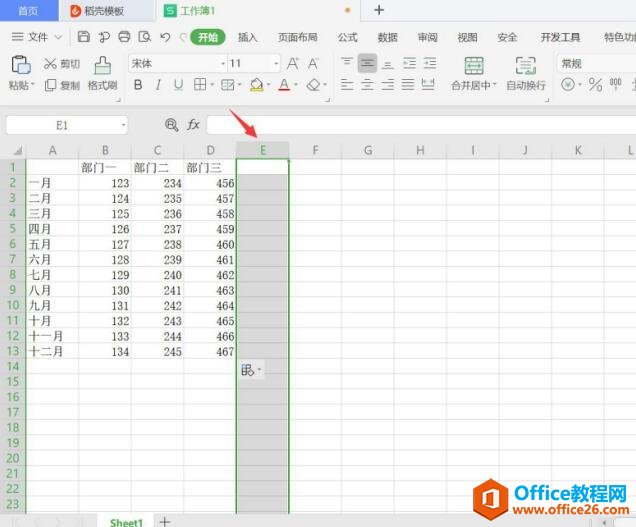Switch to 页面布局 tab

297,37
